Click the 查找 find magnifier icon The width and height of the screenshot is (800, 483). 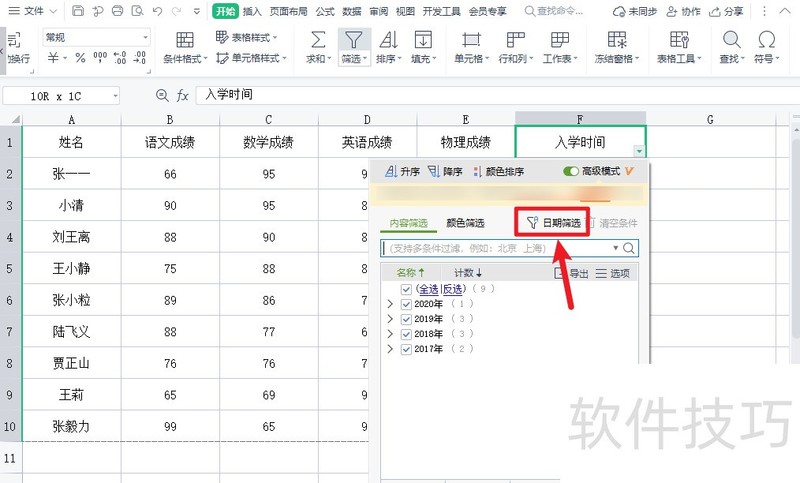point(731,40)
